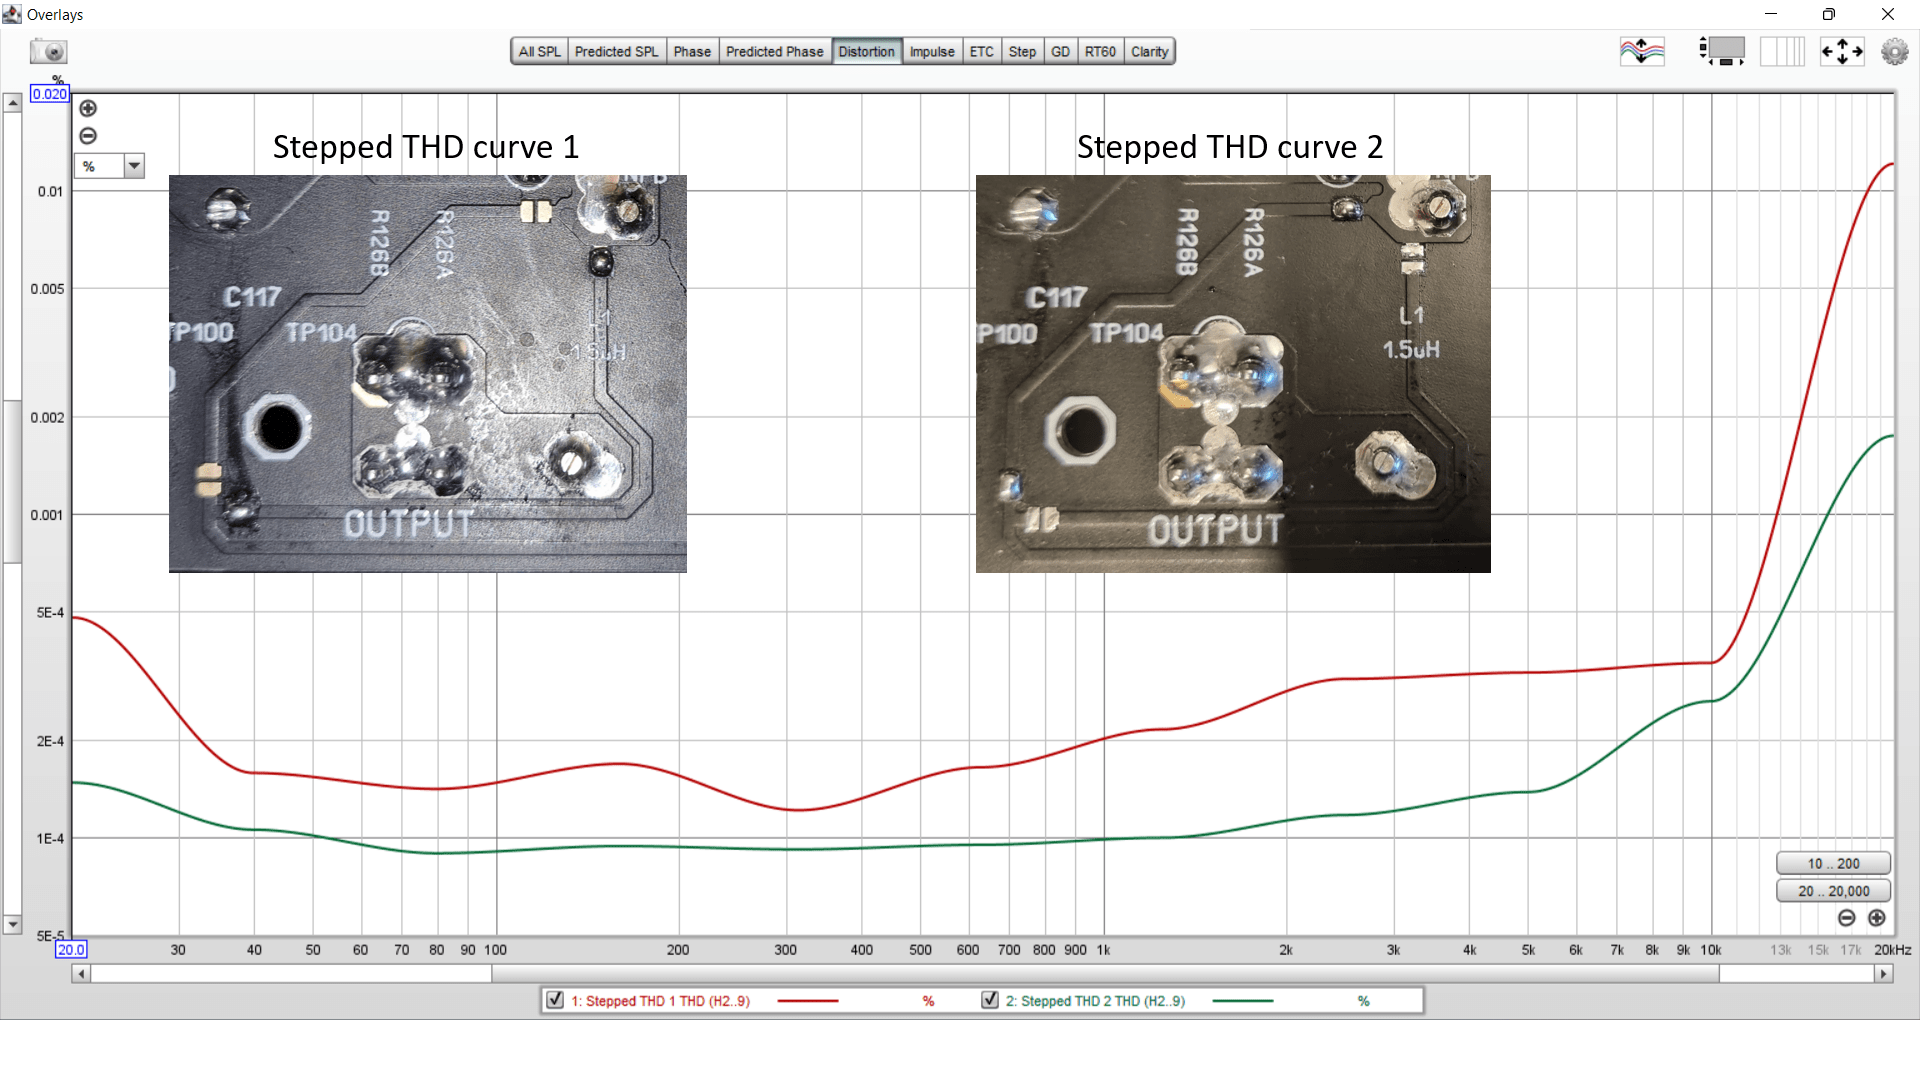Restore down the Overlays window
The width and height of the screenshot is (1920, 1080).
point(1829,14)
